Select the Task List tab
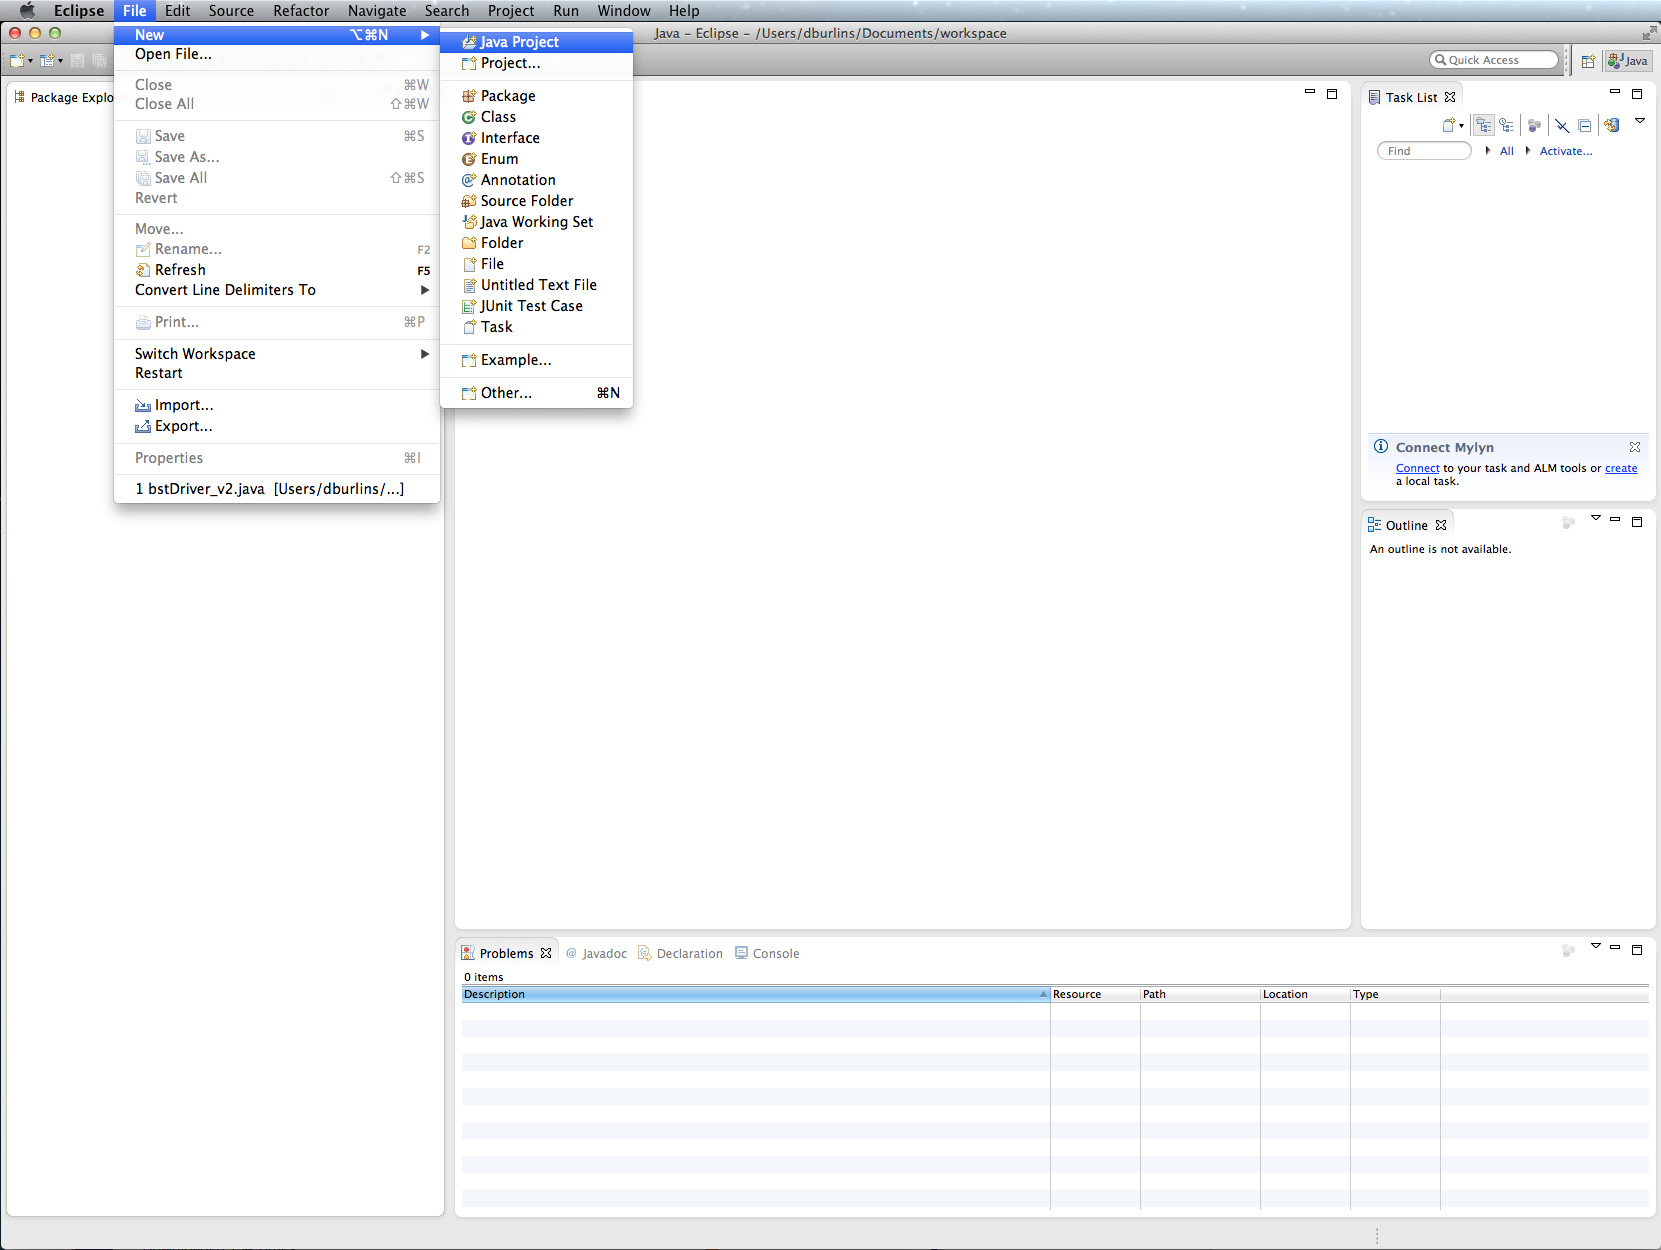This screenshot has height=1250, width=1661. click(1411, 97)
